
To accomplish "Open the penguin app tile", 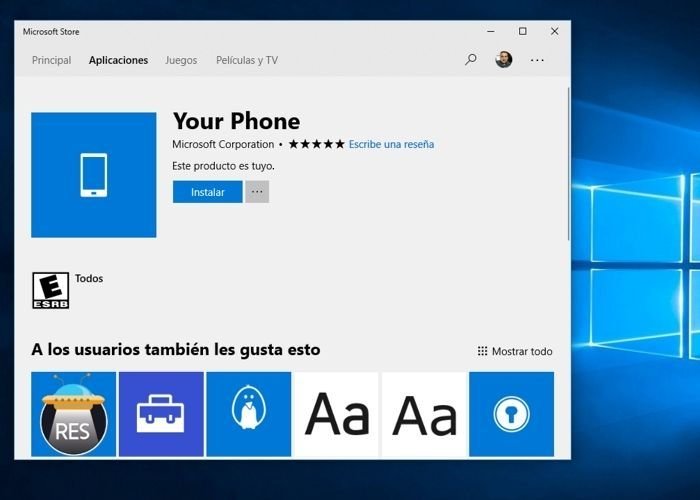I will pyautogui.click(x=249, y=414).
